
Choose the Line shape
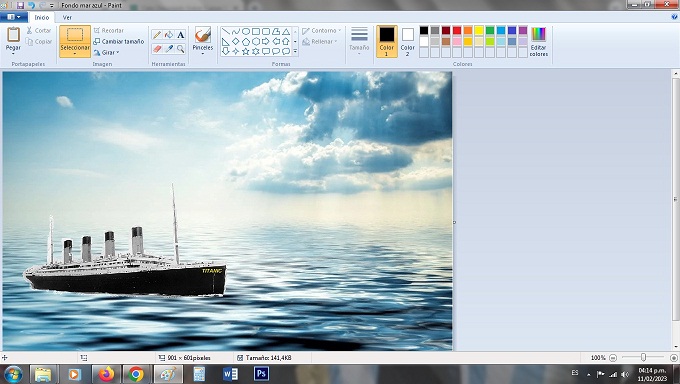pos(226,31)
